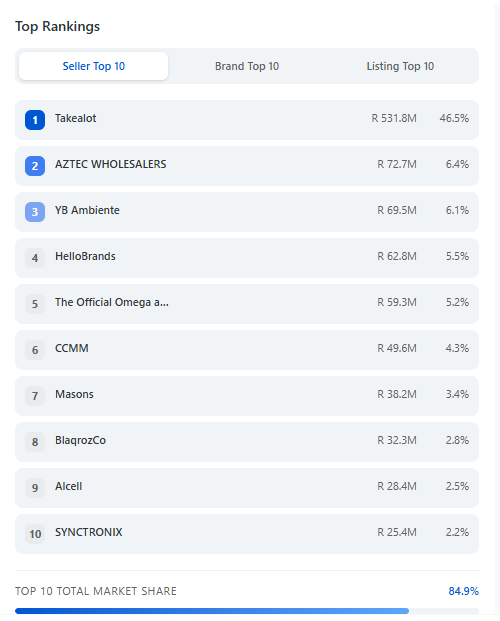Click the R 32.3M revenue value
Image resolution: width=500 pixels, height=621 pixels.
tap(397, 440)
